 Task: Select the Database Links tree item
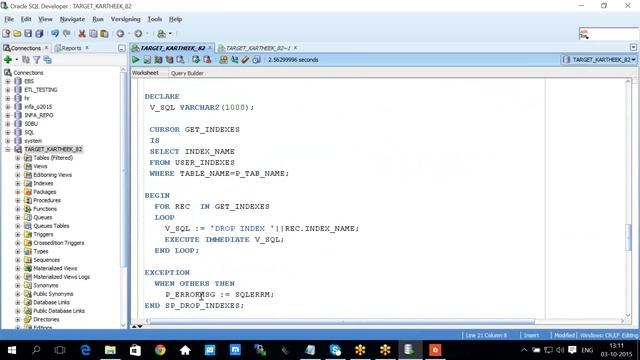pos(51,302)
